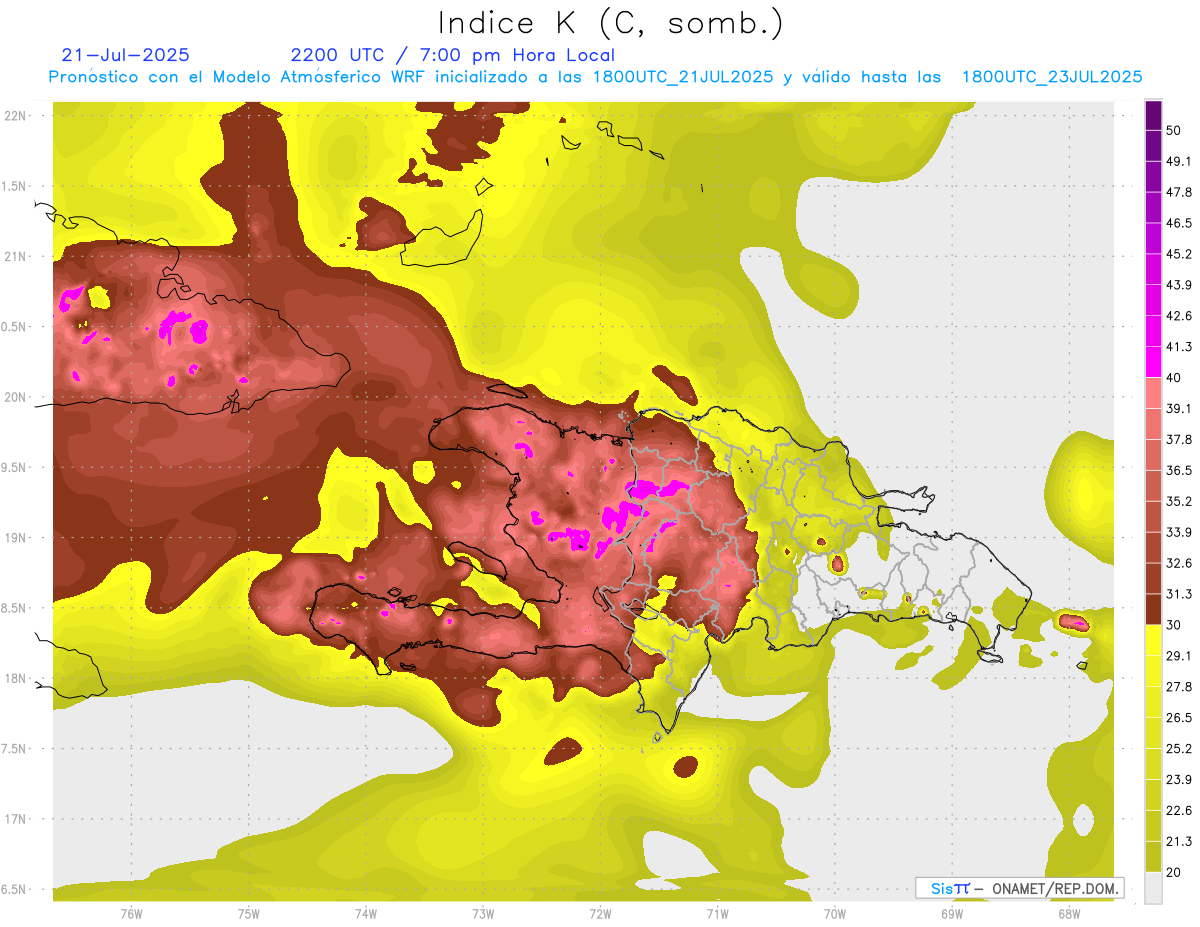
Task: Click the legend value '37.8'
Action: 1179,439
